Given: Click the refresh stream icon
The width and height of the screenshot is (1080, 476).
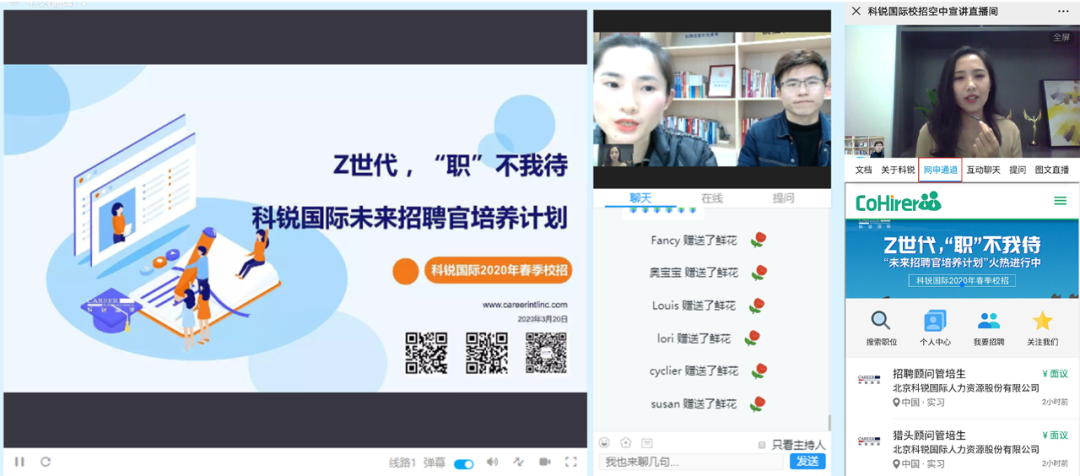Looking at the screenshot, I should pyautogui.click(x=45, y=462).
